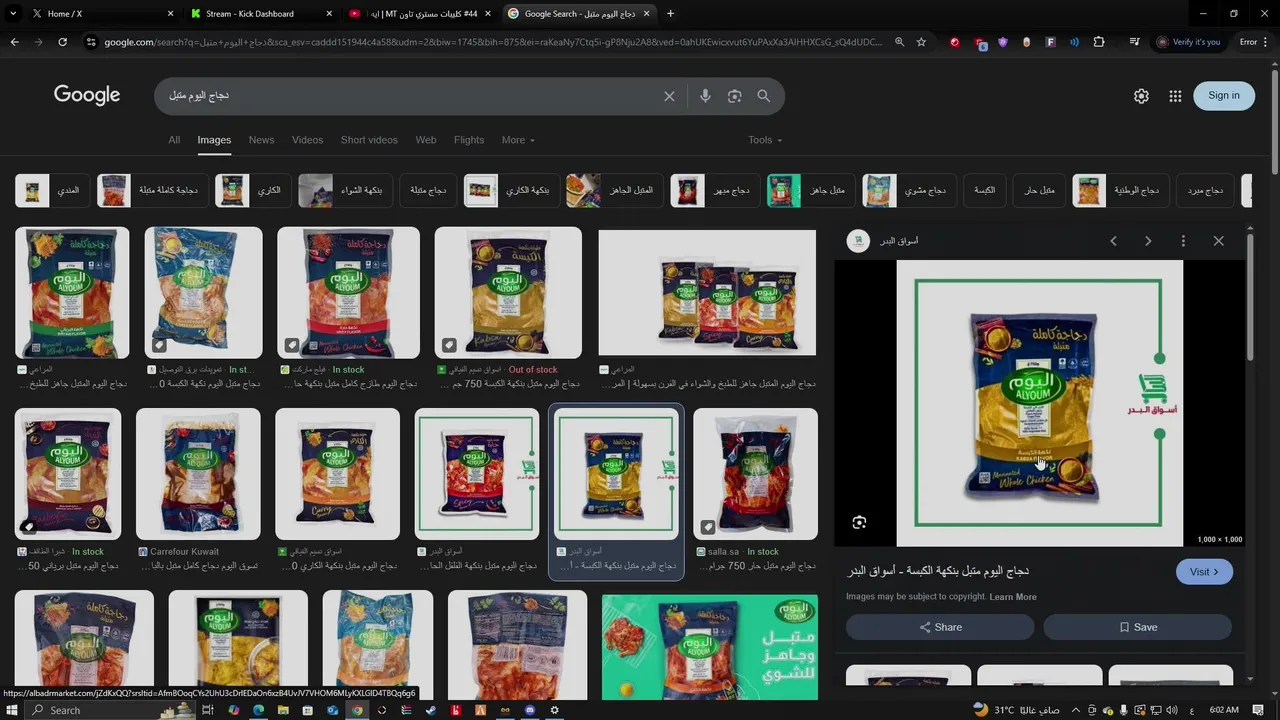Image resolution: width=1280 pixels, height=720 pixels.
Task: Open File Explorer from the taskbar
Action: (283, 710)
